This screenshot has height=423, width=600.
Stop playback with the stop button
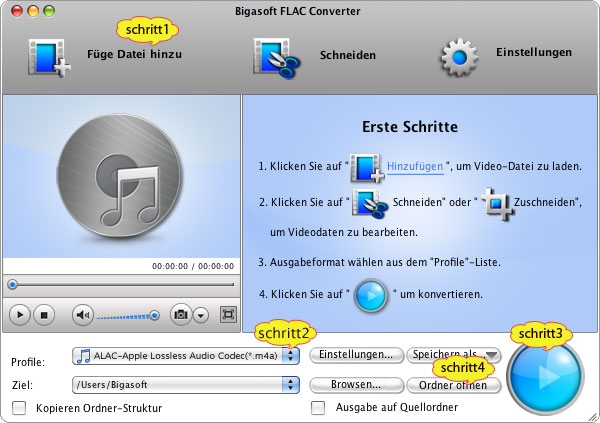click(x=44, y=315)
